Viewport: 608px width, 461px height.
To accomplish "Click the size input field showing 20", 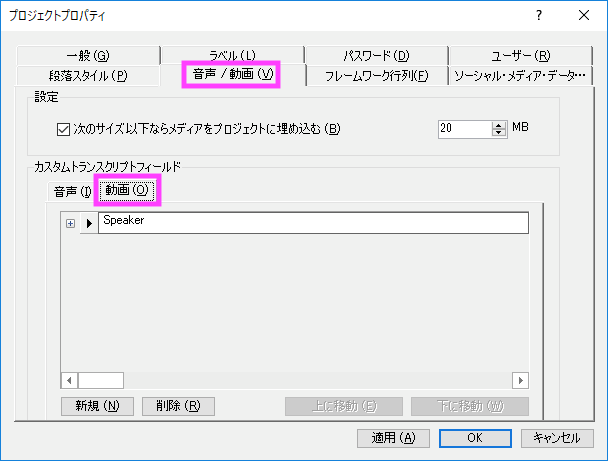I will (463, 129).
